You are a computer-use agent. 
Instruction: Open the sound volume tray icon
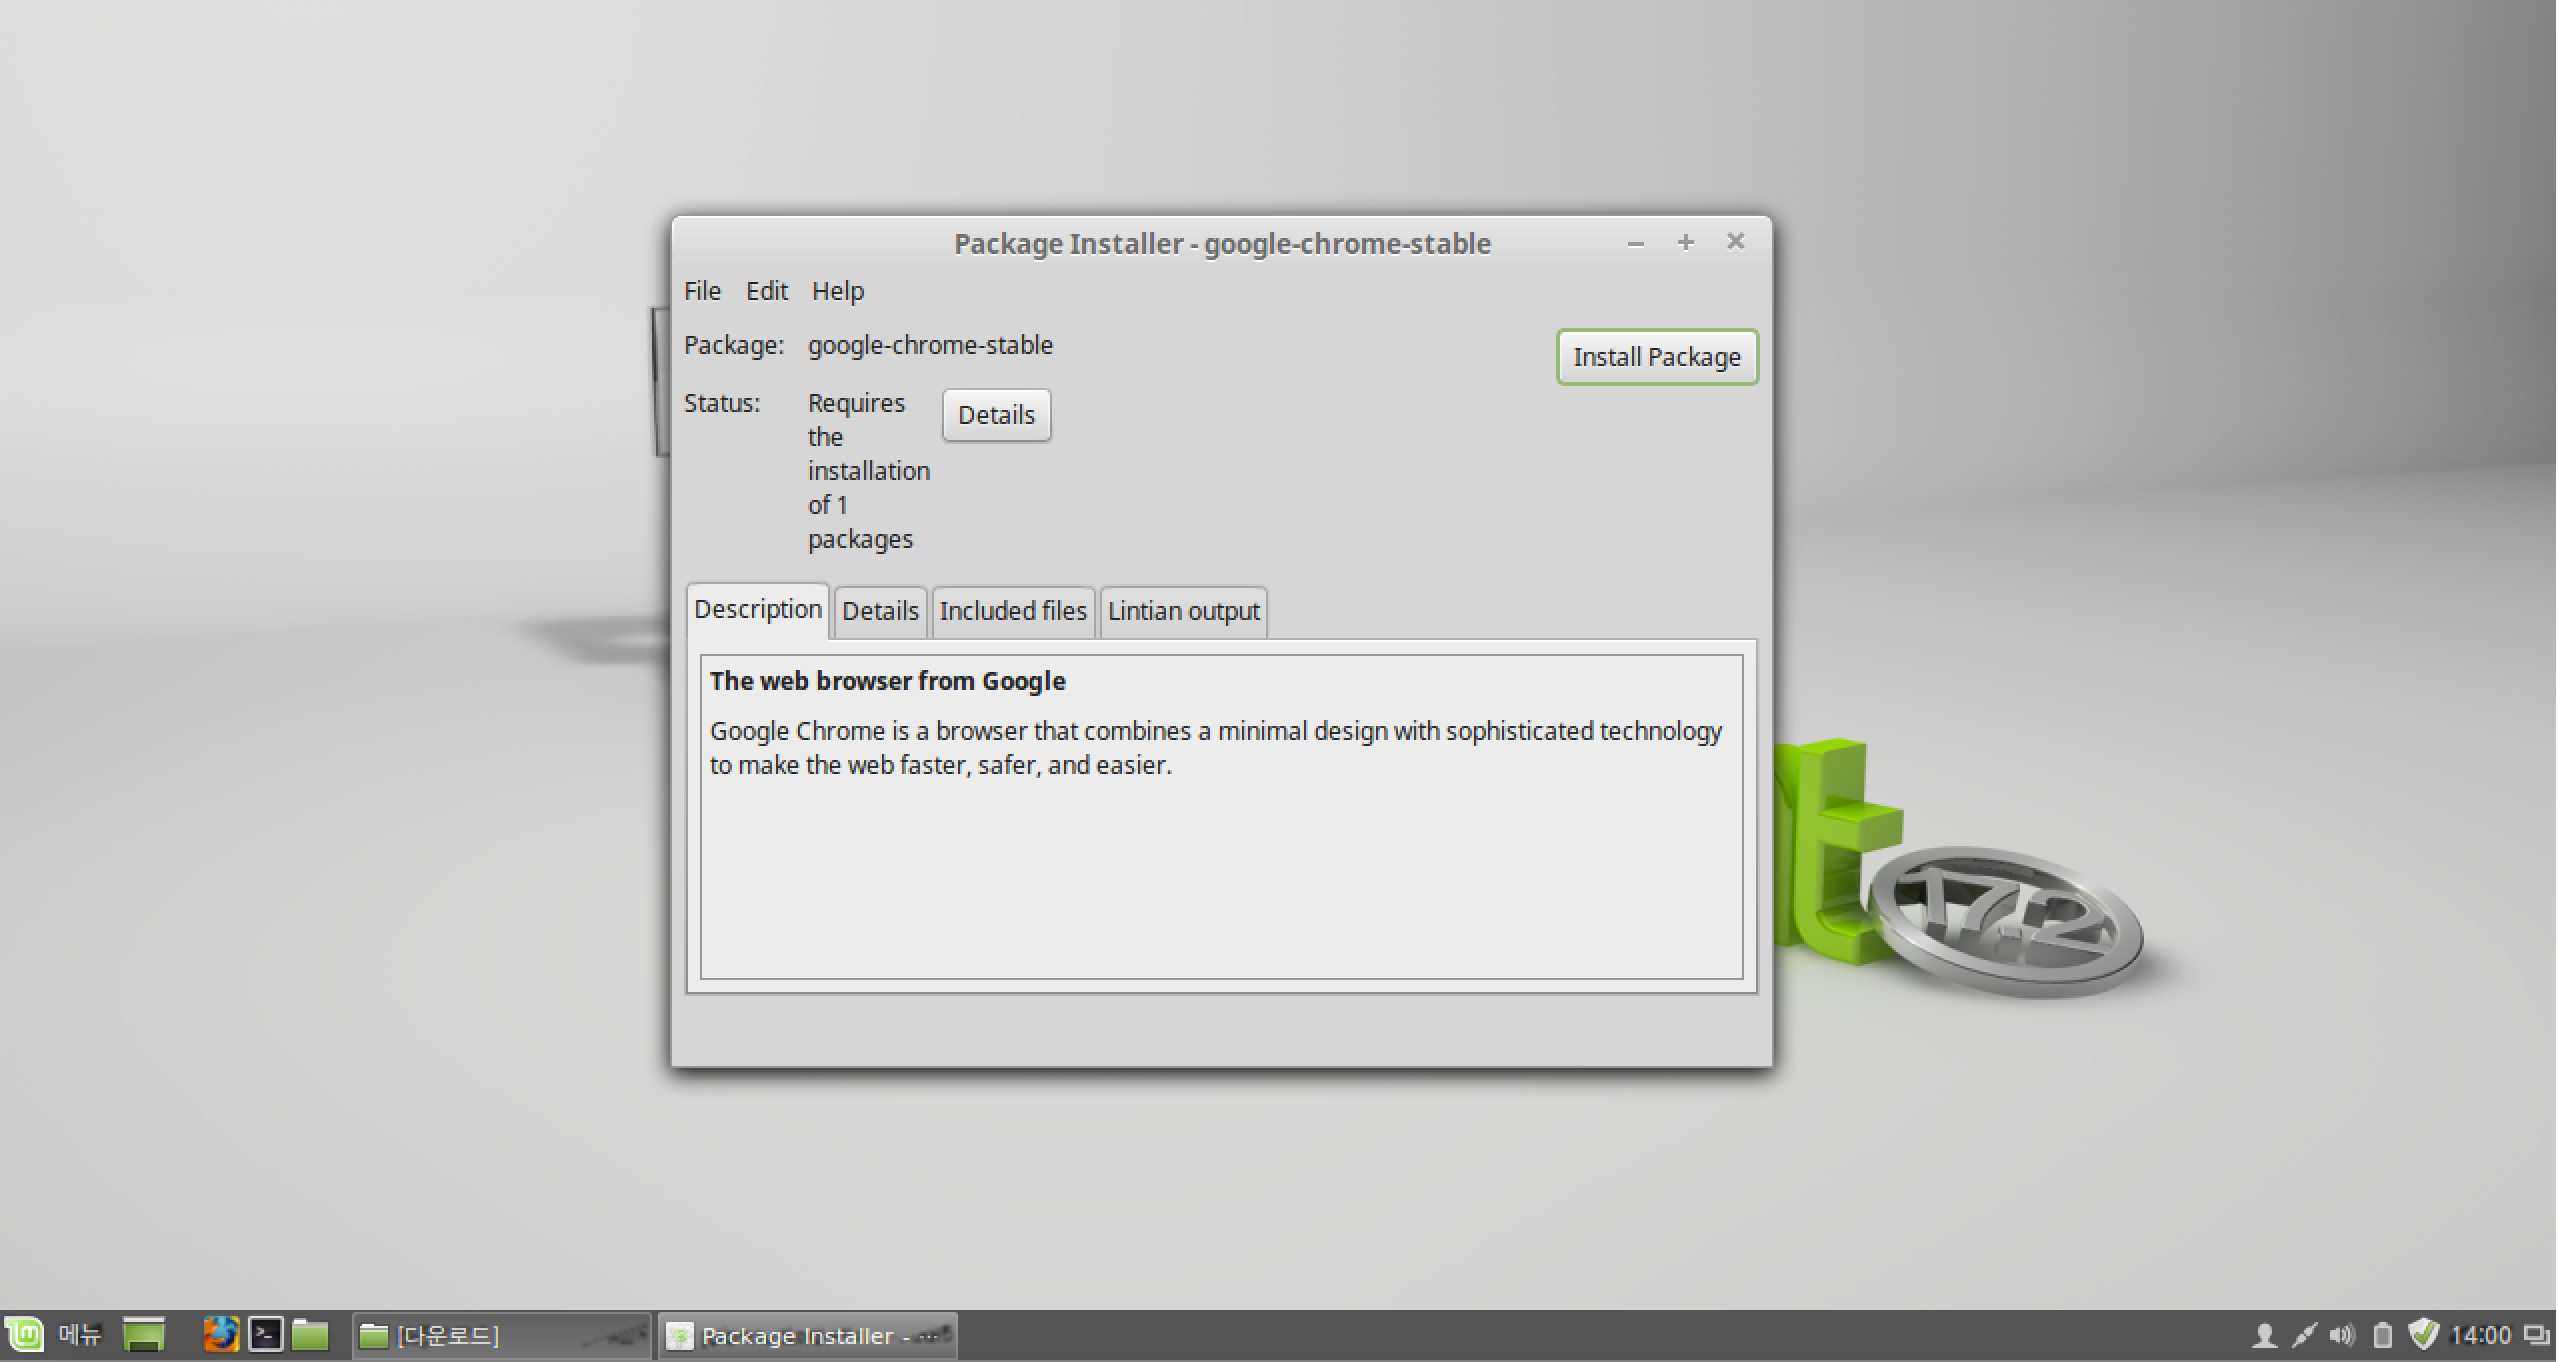(2342, 1336)
